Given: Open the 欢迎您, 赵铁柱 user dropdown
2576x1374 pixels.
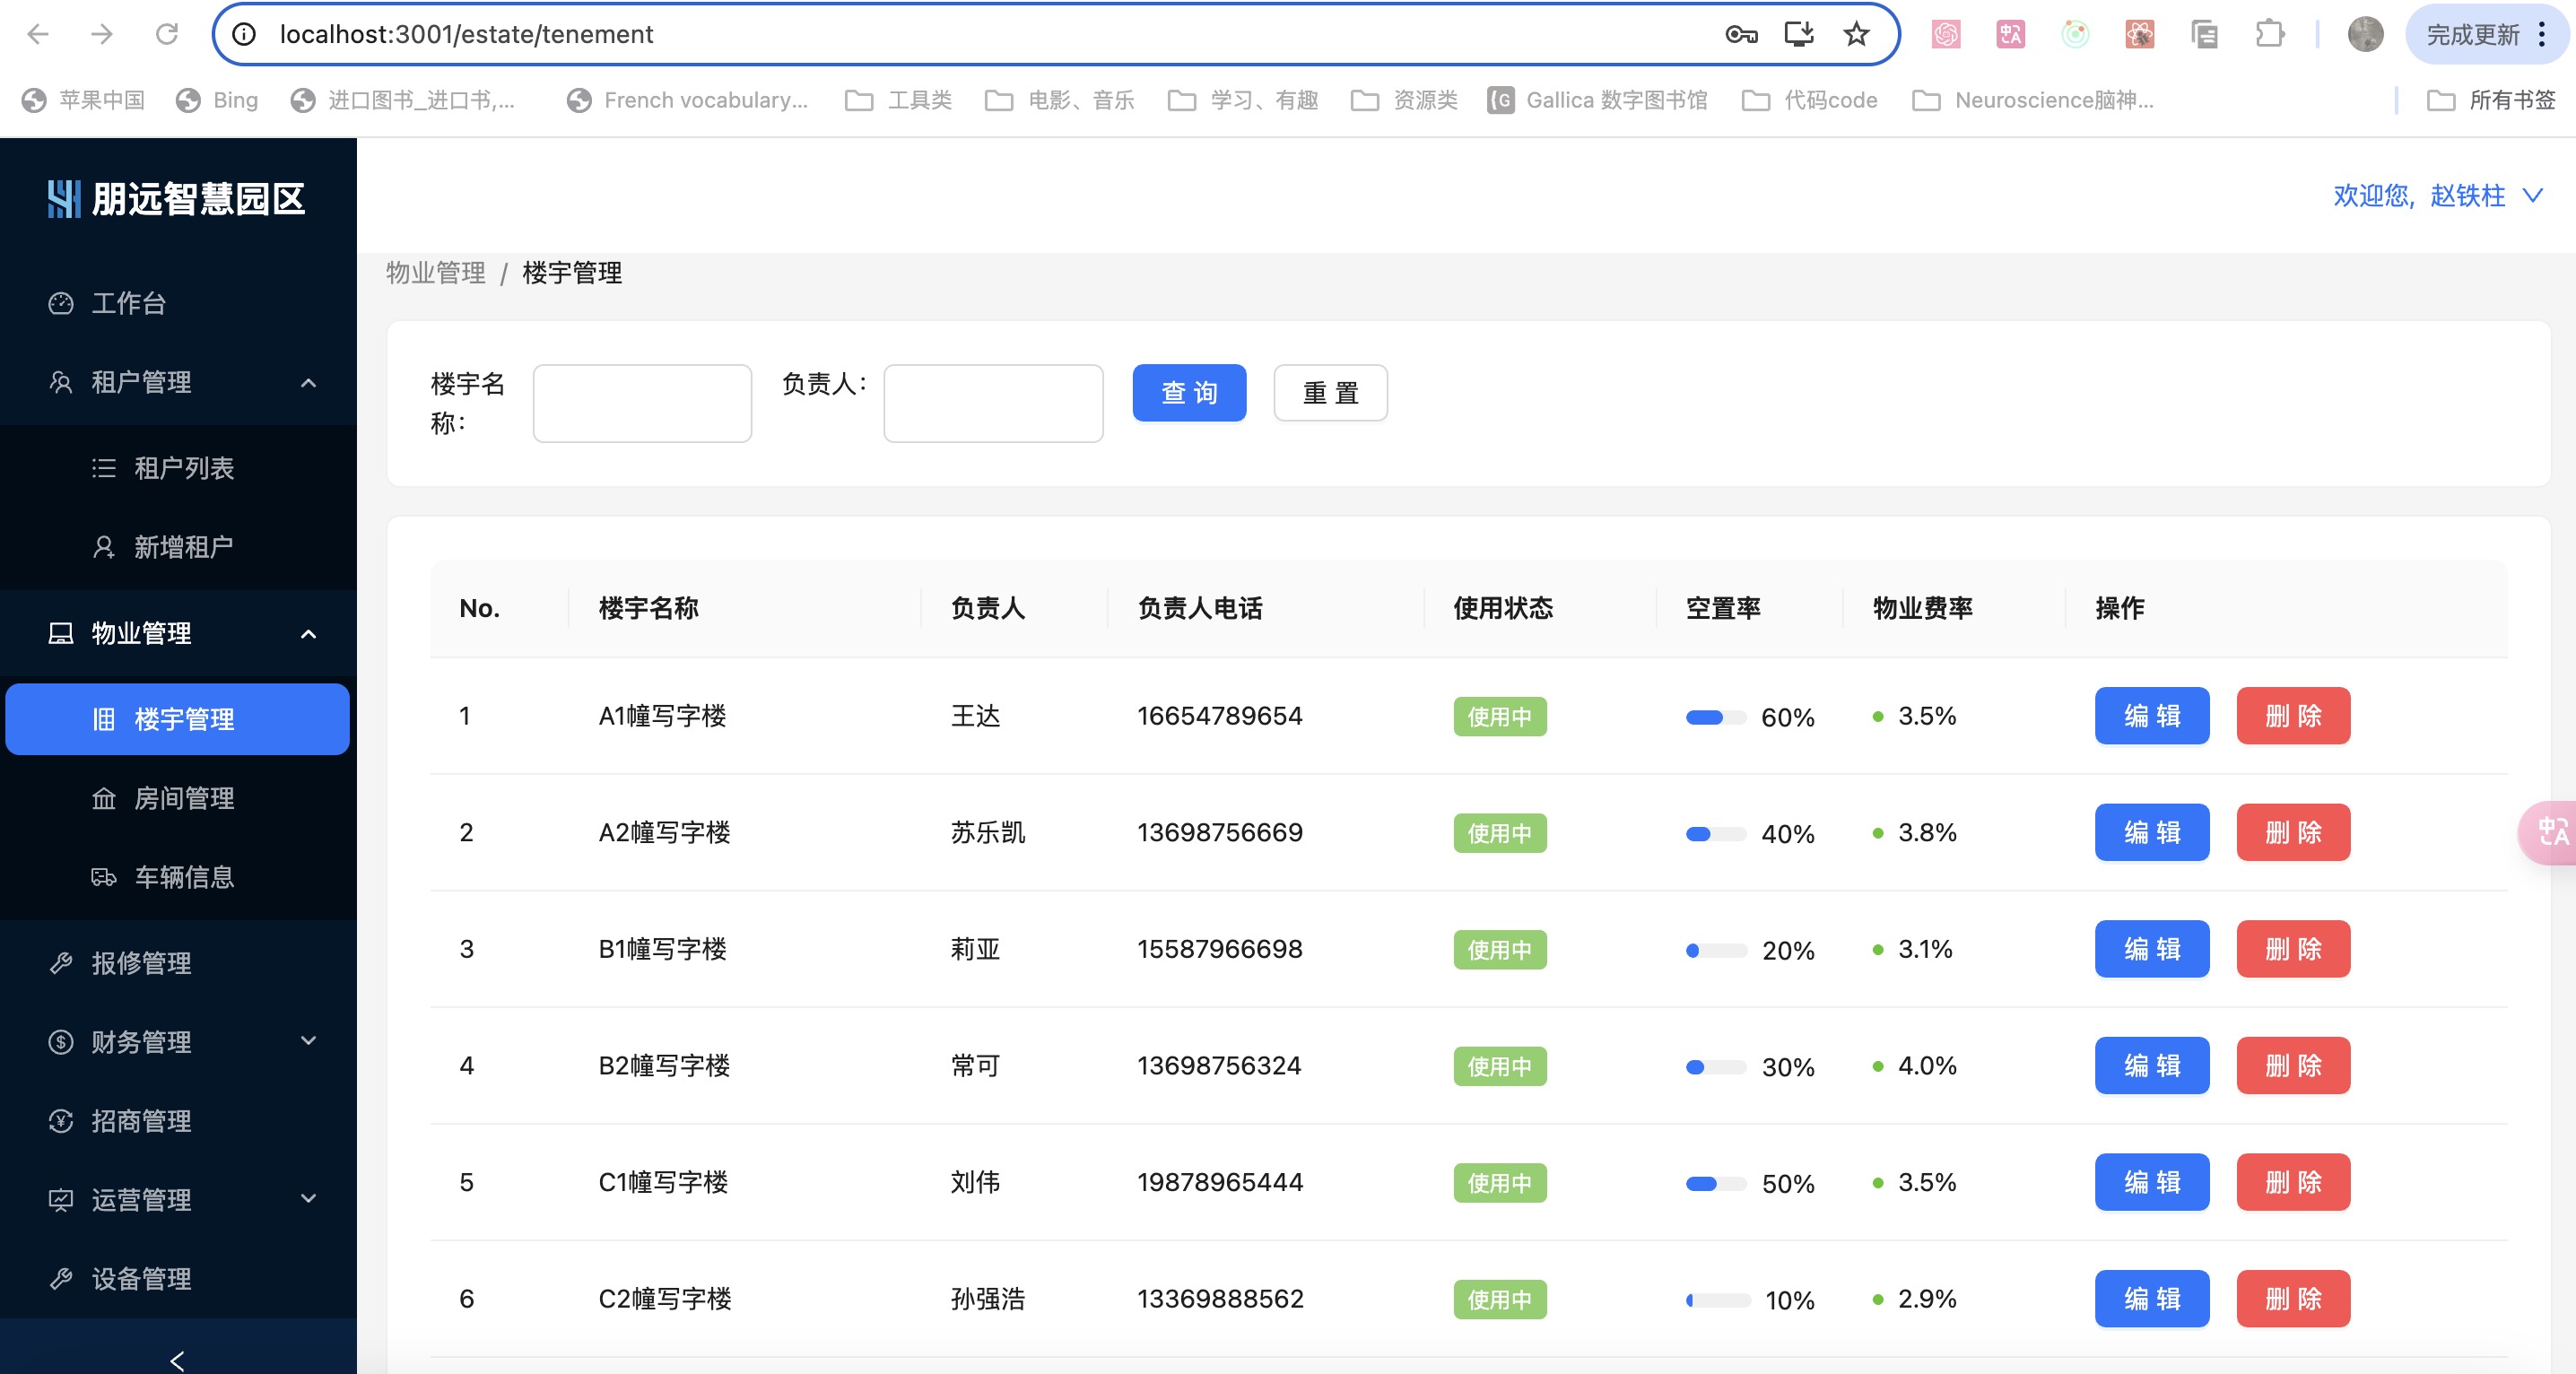Looking at the screenshot, I should pyautogui.click(x=2437, y=195).
